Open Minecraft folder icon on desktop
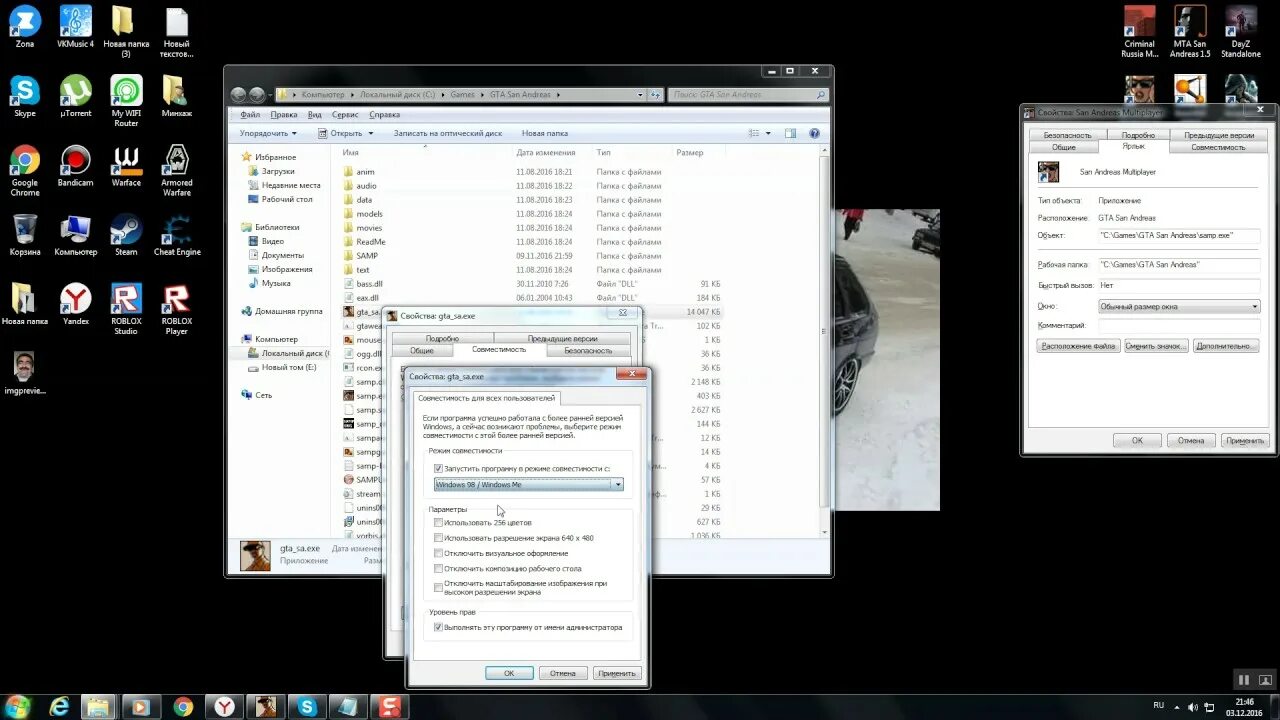This screenshot has height=720, width=1280. tap(177, 95)
